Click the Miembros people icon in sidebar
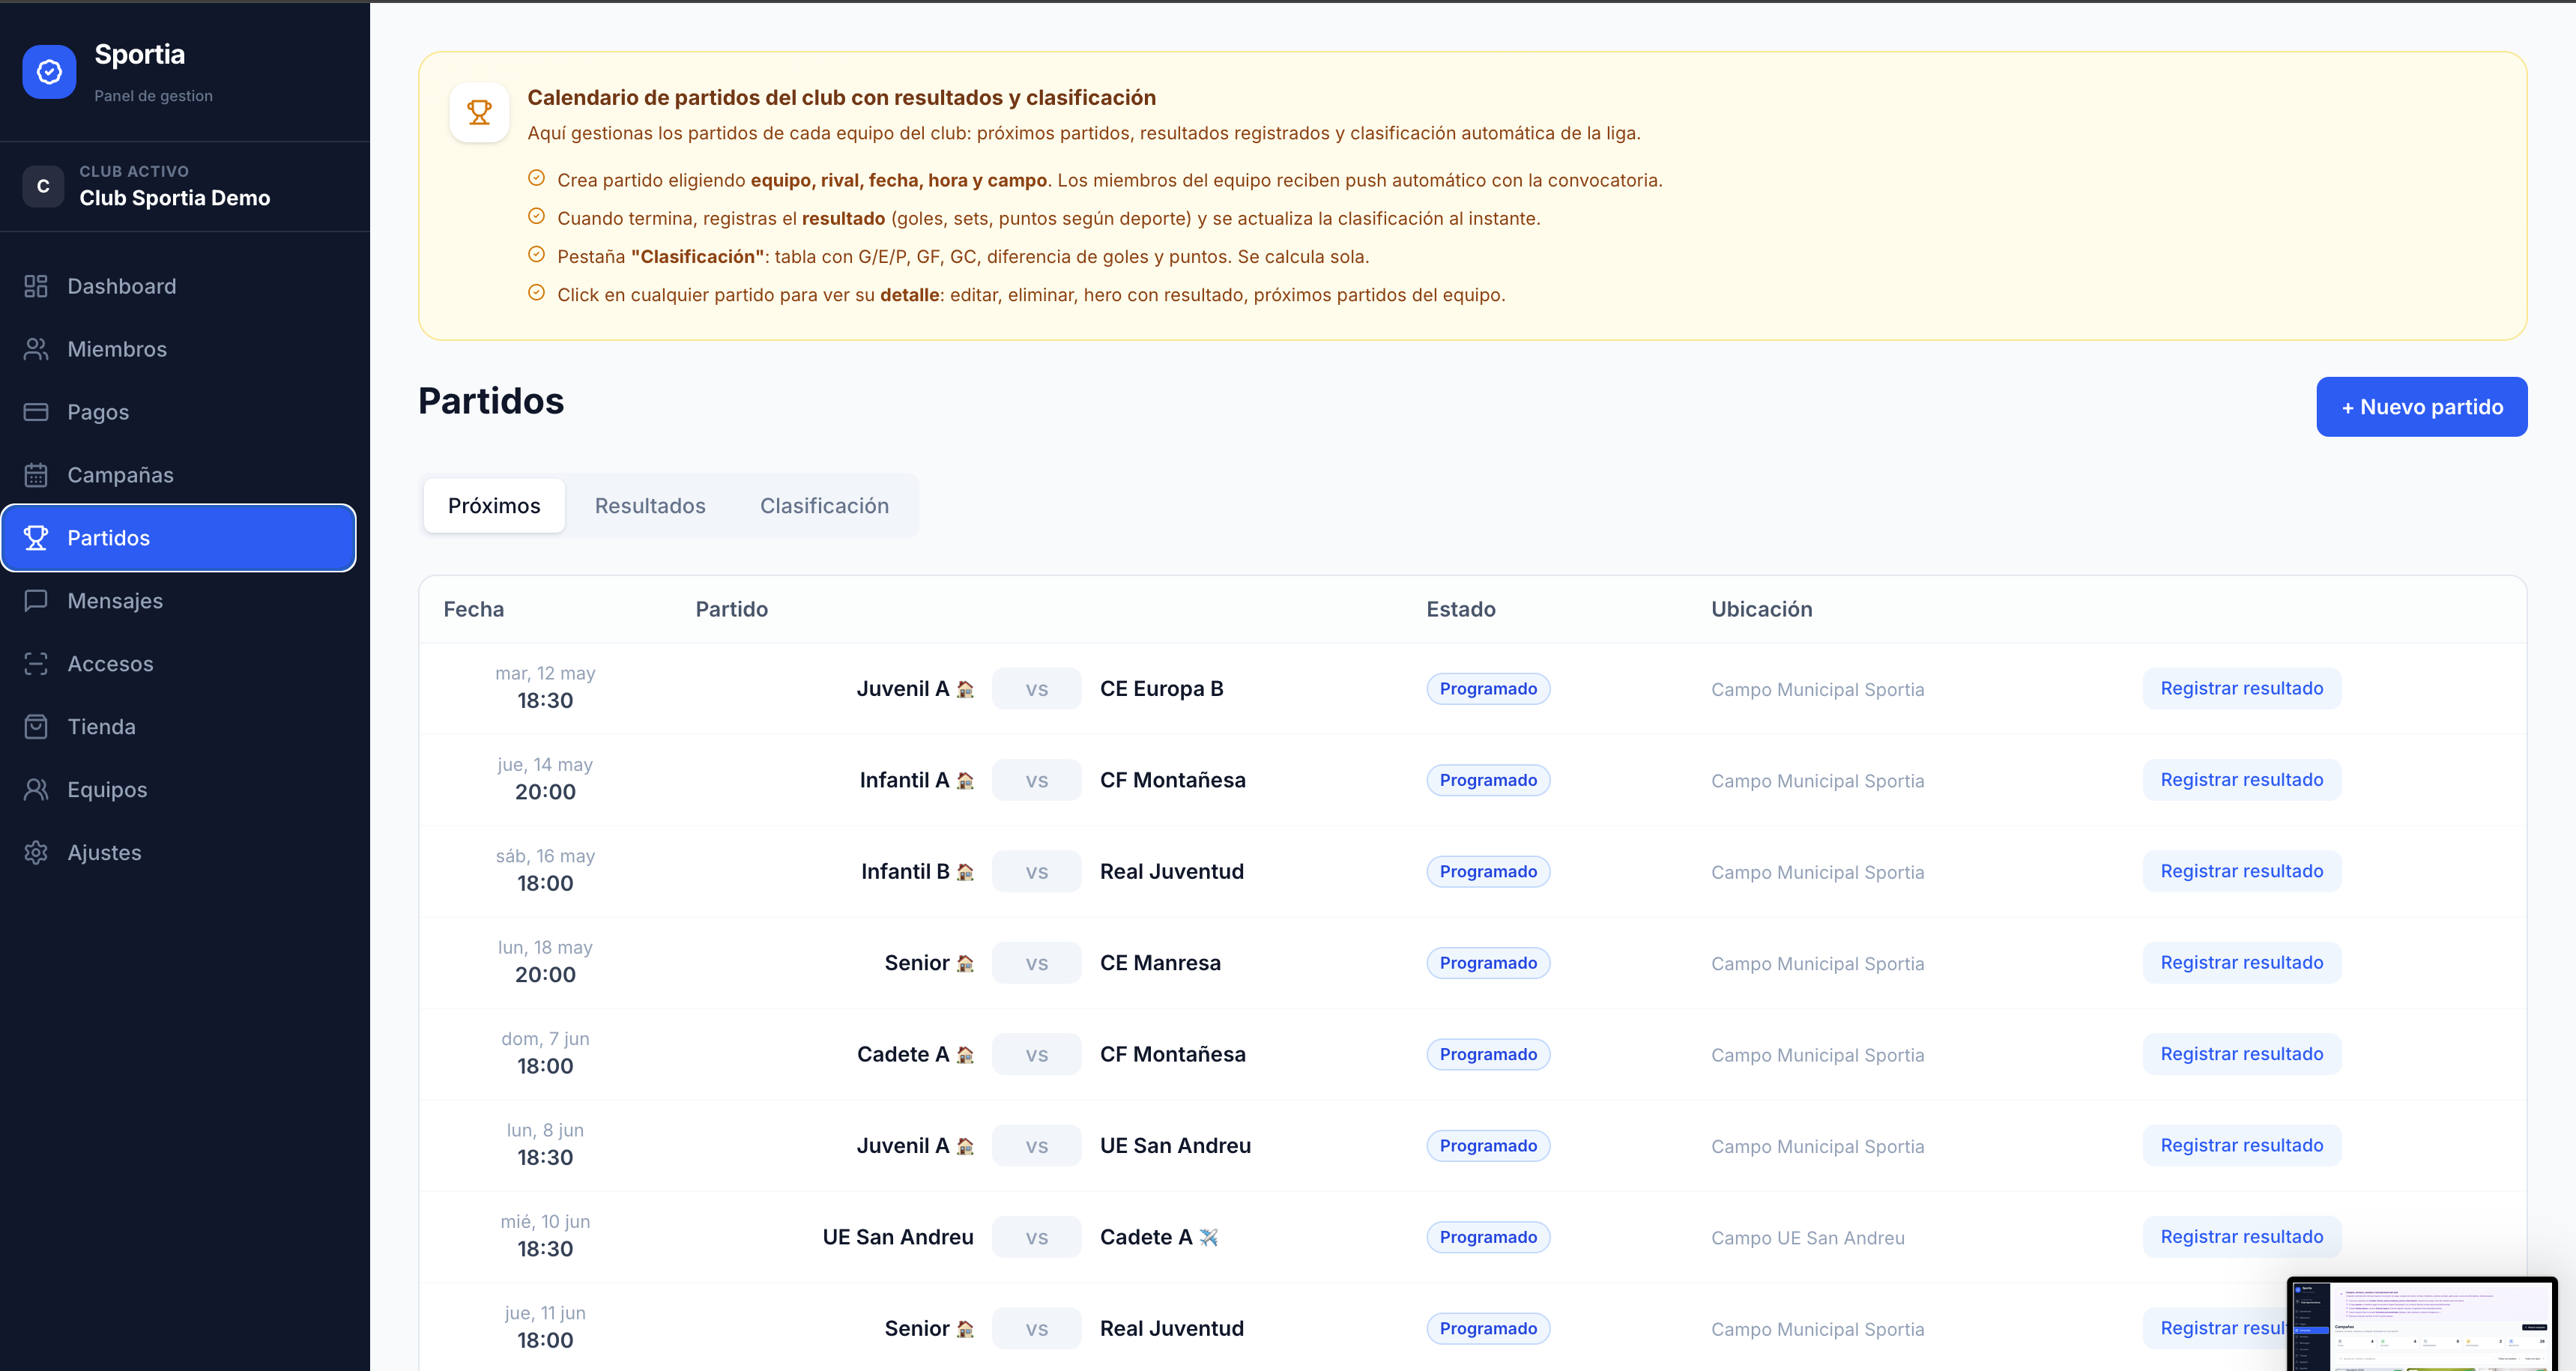 [x=36, y=349]
